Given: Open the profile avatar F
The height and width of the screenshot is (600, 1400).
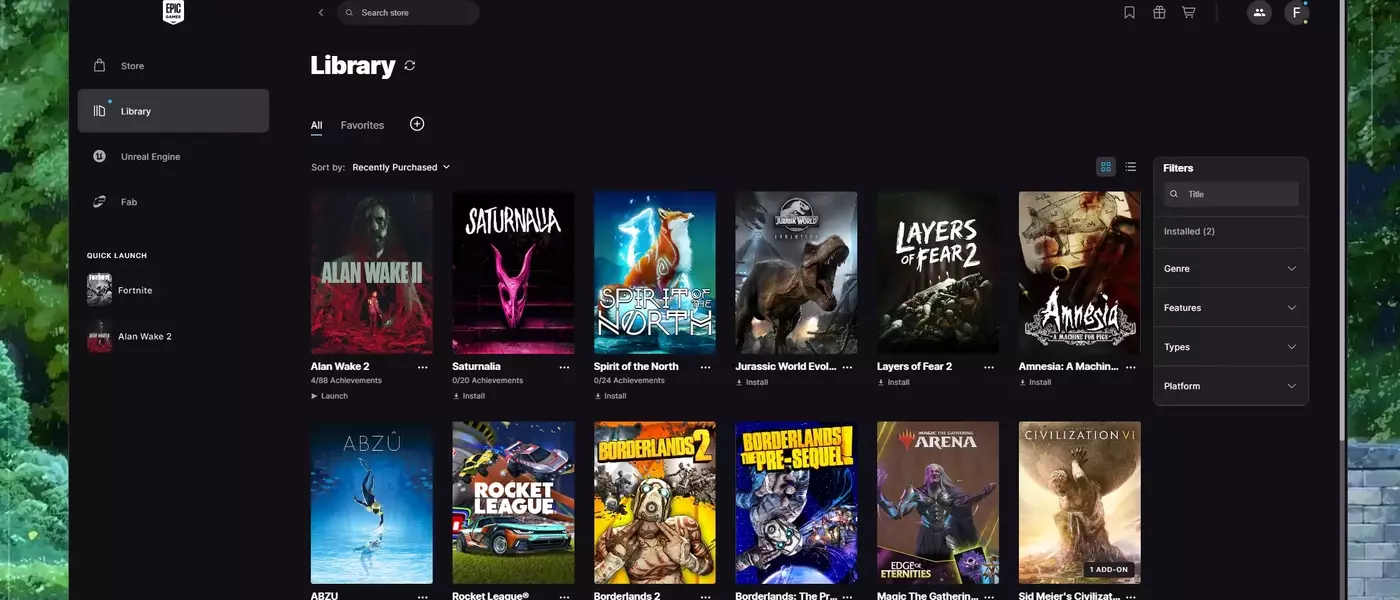Looking at the screenshot, I should 1297,13.
